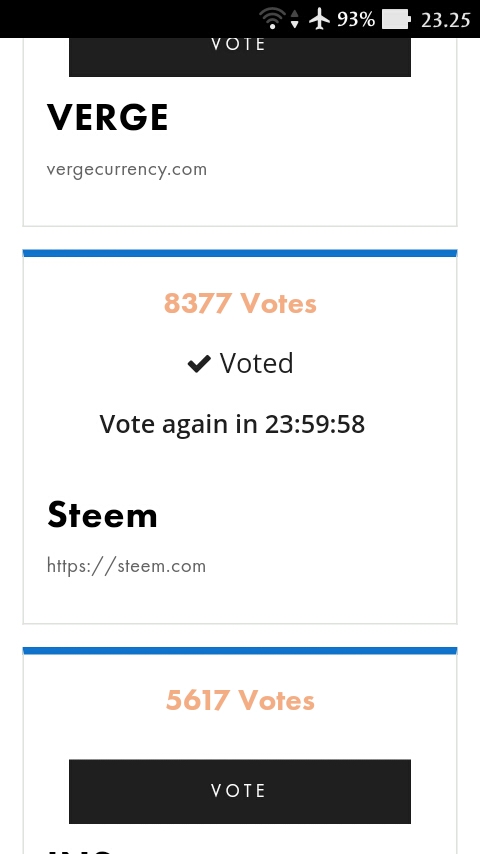Tap the Wi-Fi status icon

click(272, 19)
